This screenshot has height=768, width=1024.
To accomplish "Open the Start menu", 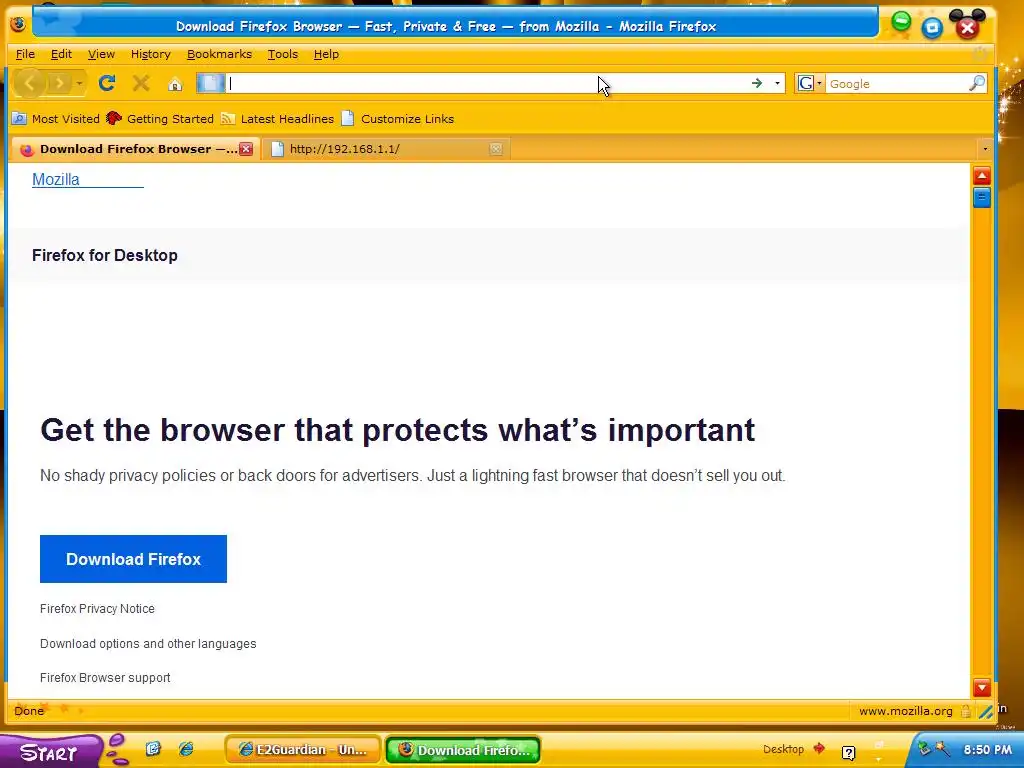I will (x=51, y=751).
